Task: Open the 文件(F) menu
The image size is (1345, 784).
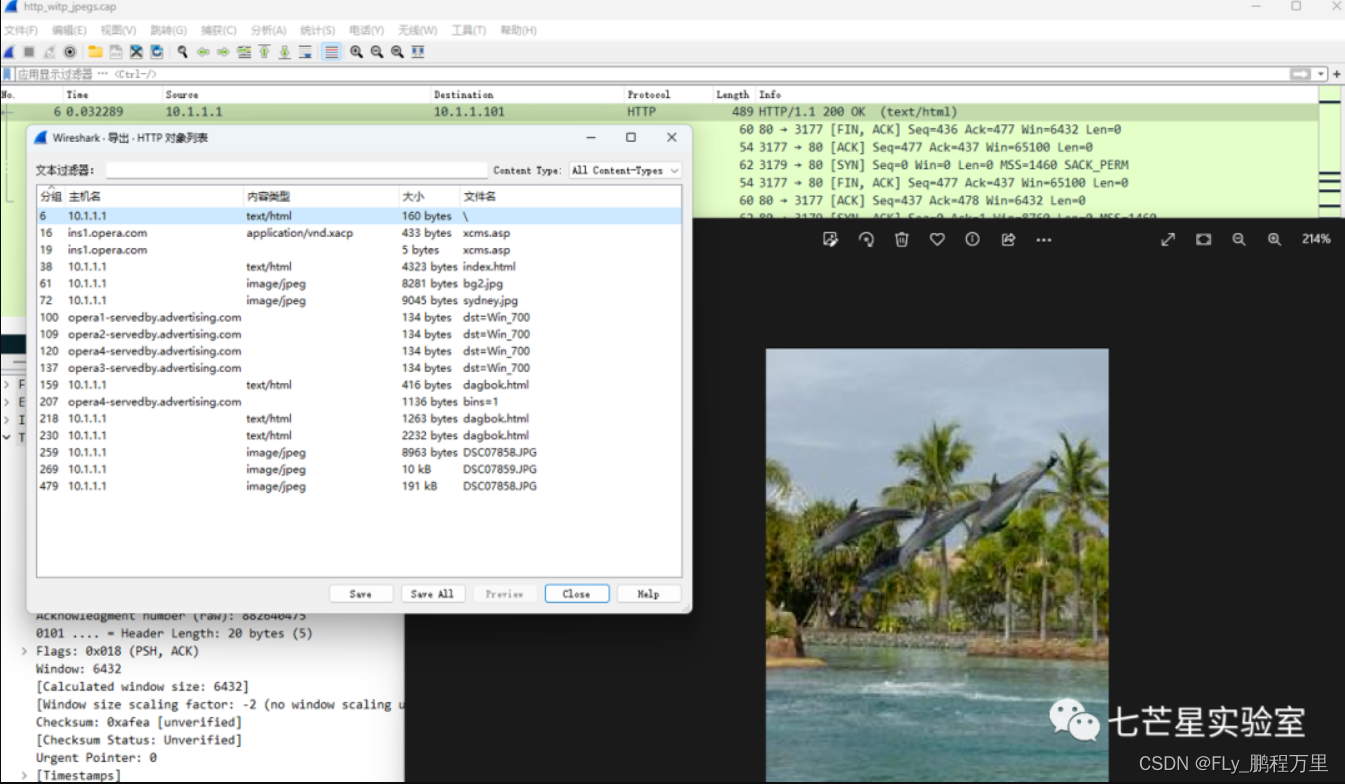Action: click(21, 31)
